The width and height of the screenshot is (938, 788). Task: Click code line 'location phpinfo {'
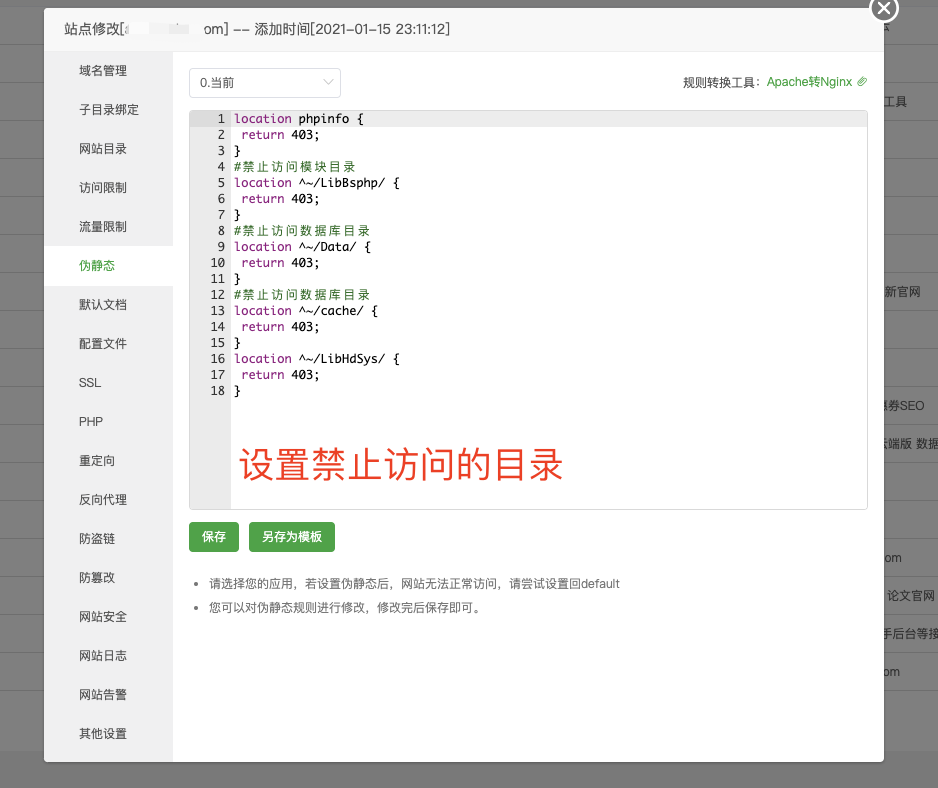(299, 118)
